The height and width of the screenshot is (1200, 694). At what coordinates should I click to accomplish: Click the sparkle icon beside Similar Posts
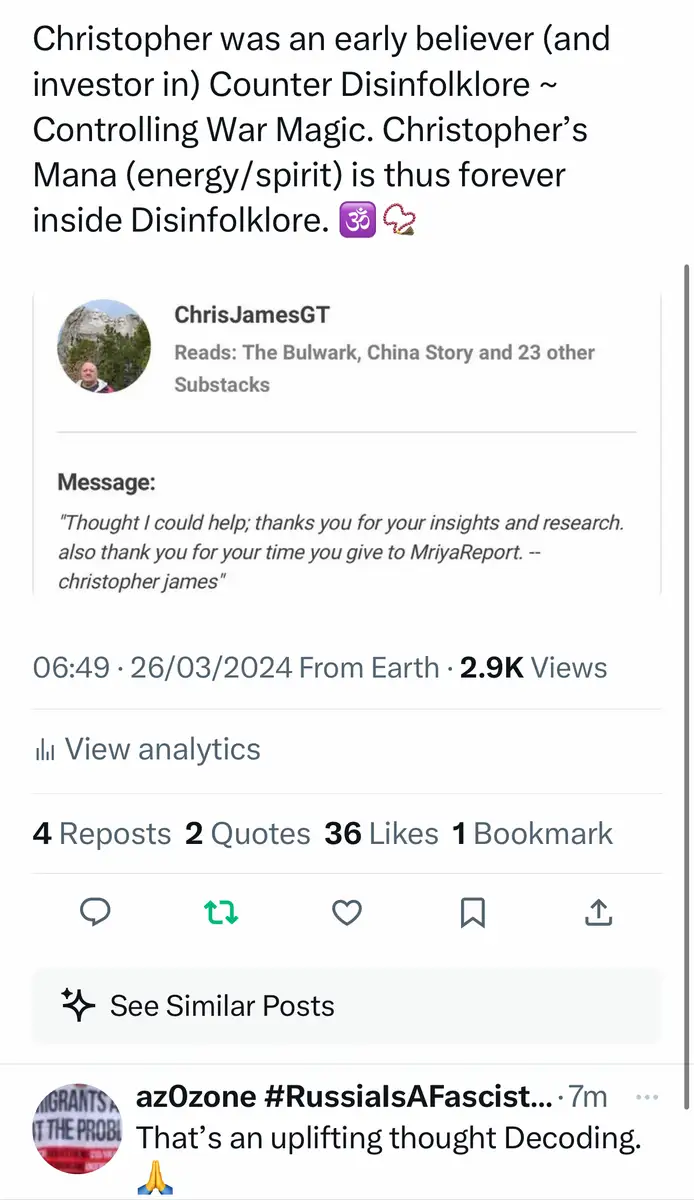coord(79,1006)
